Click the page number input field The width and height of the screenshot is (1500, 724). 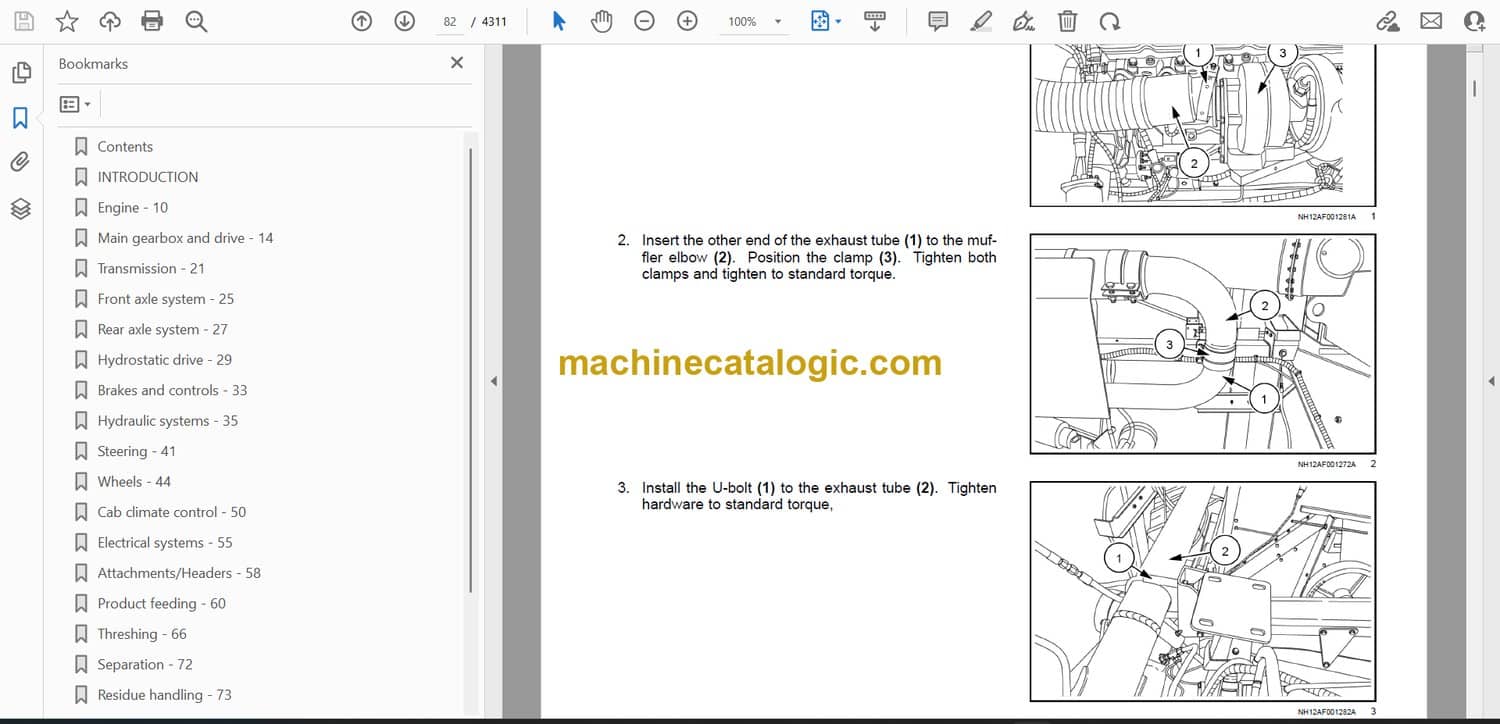coord(450,21)
